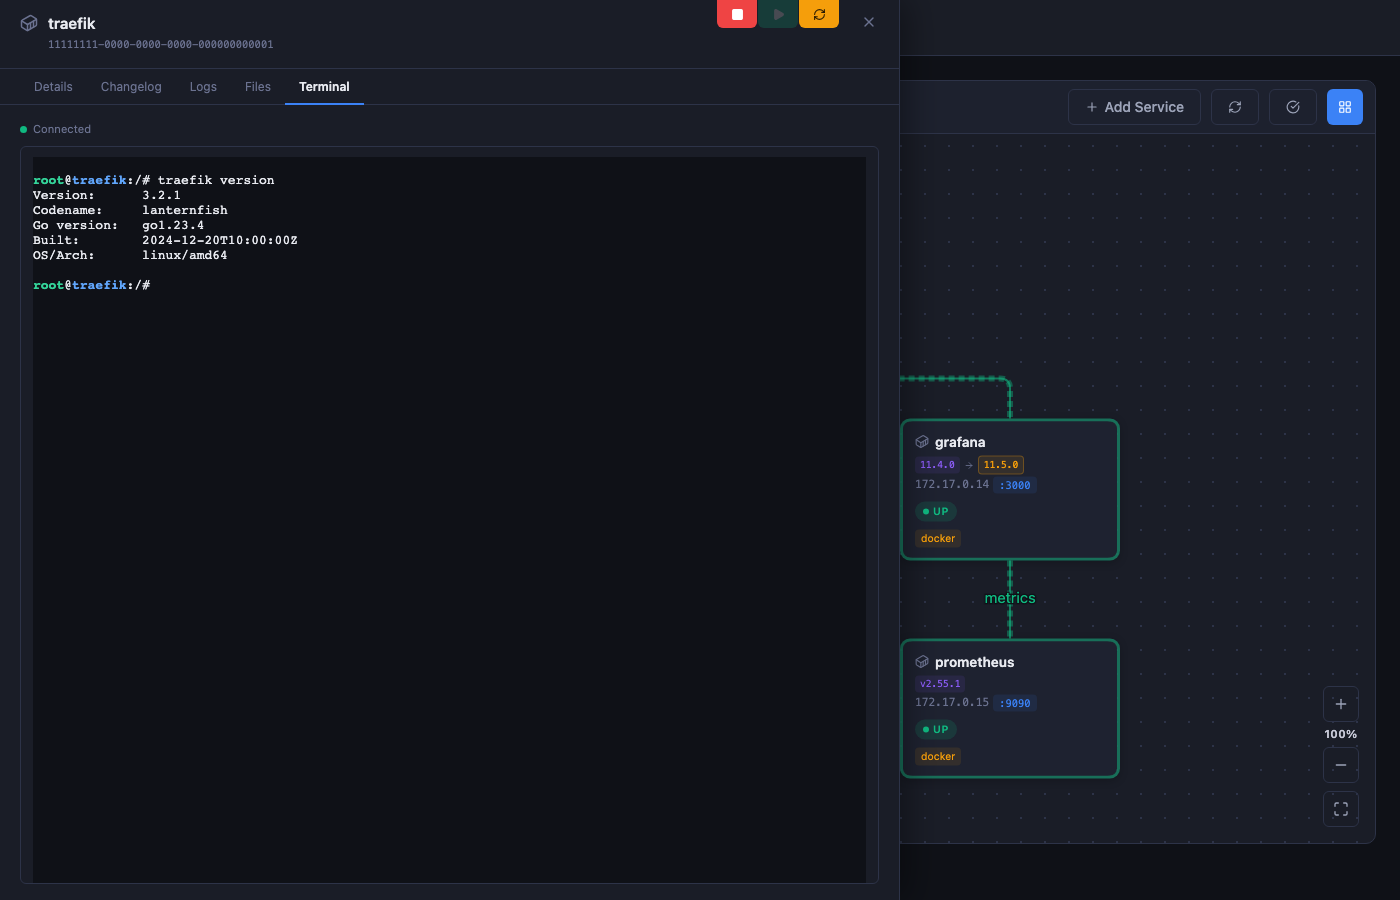
Task: Click grafana port badge :3000
Action: [x=1015, y=485]
